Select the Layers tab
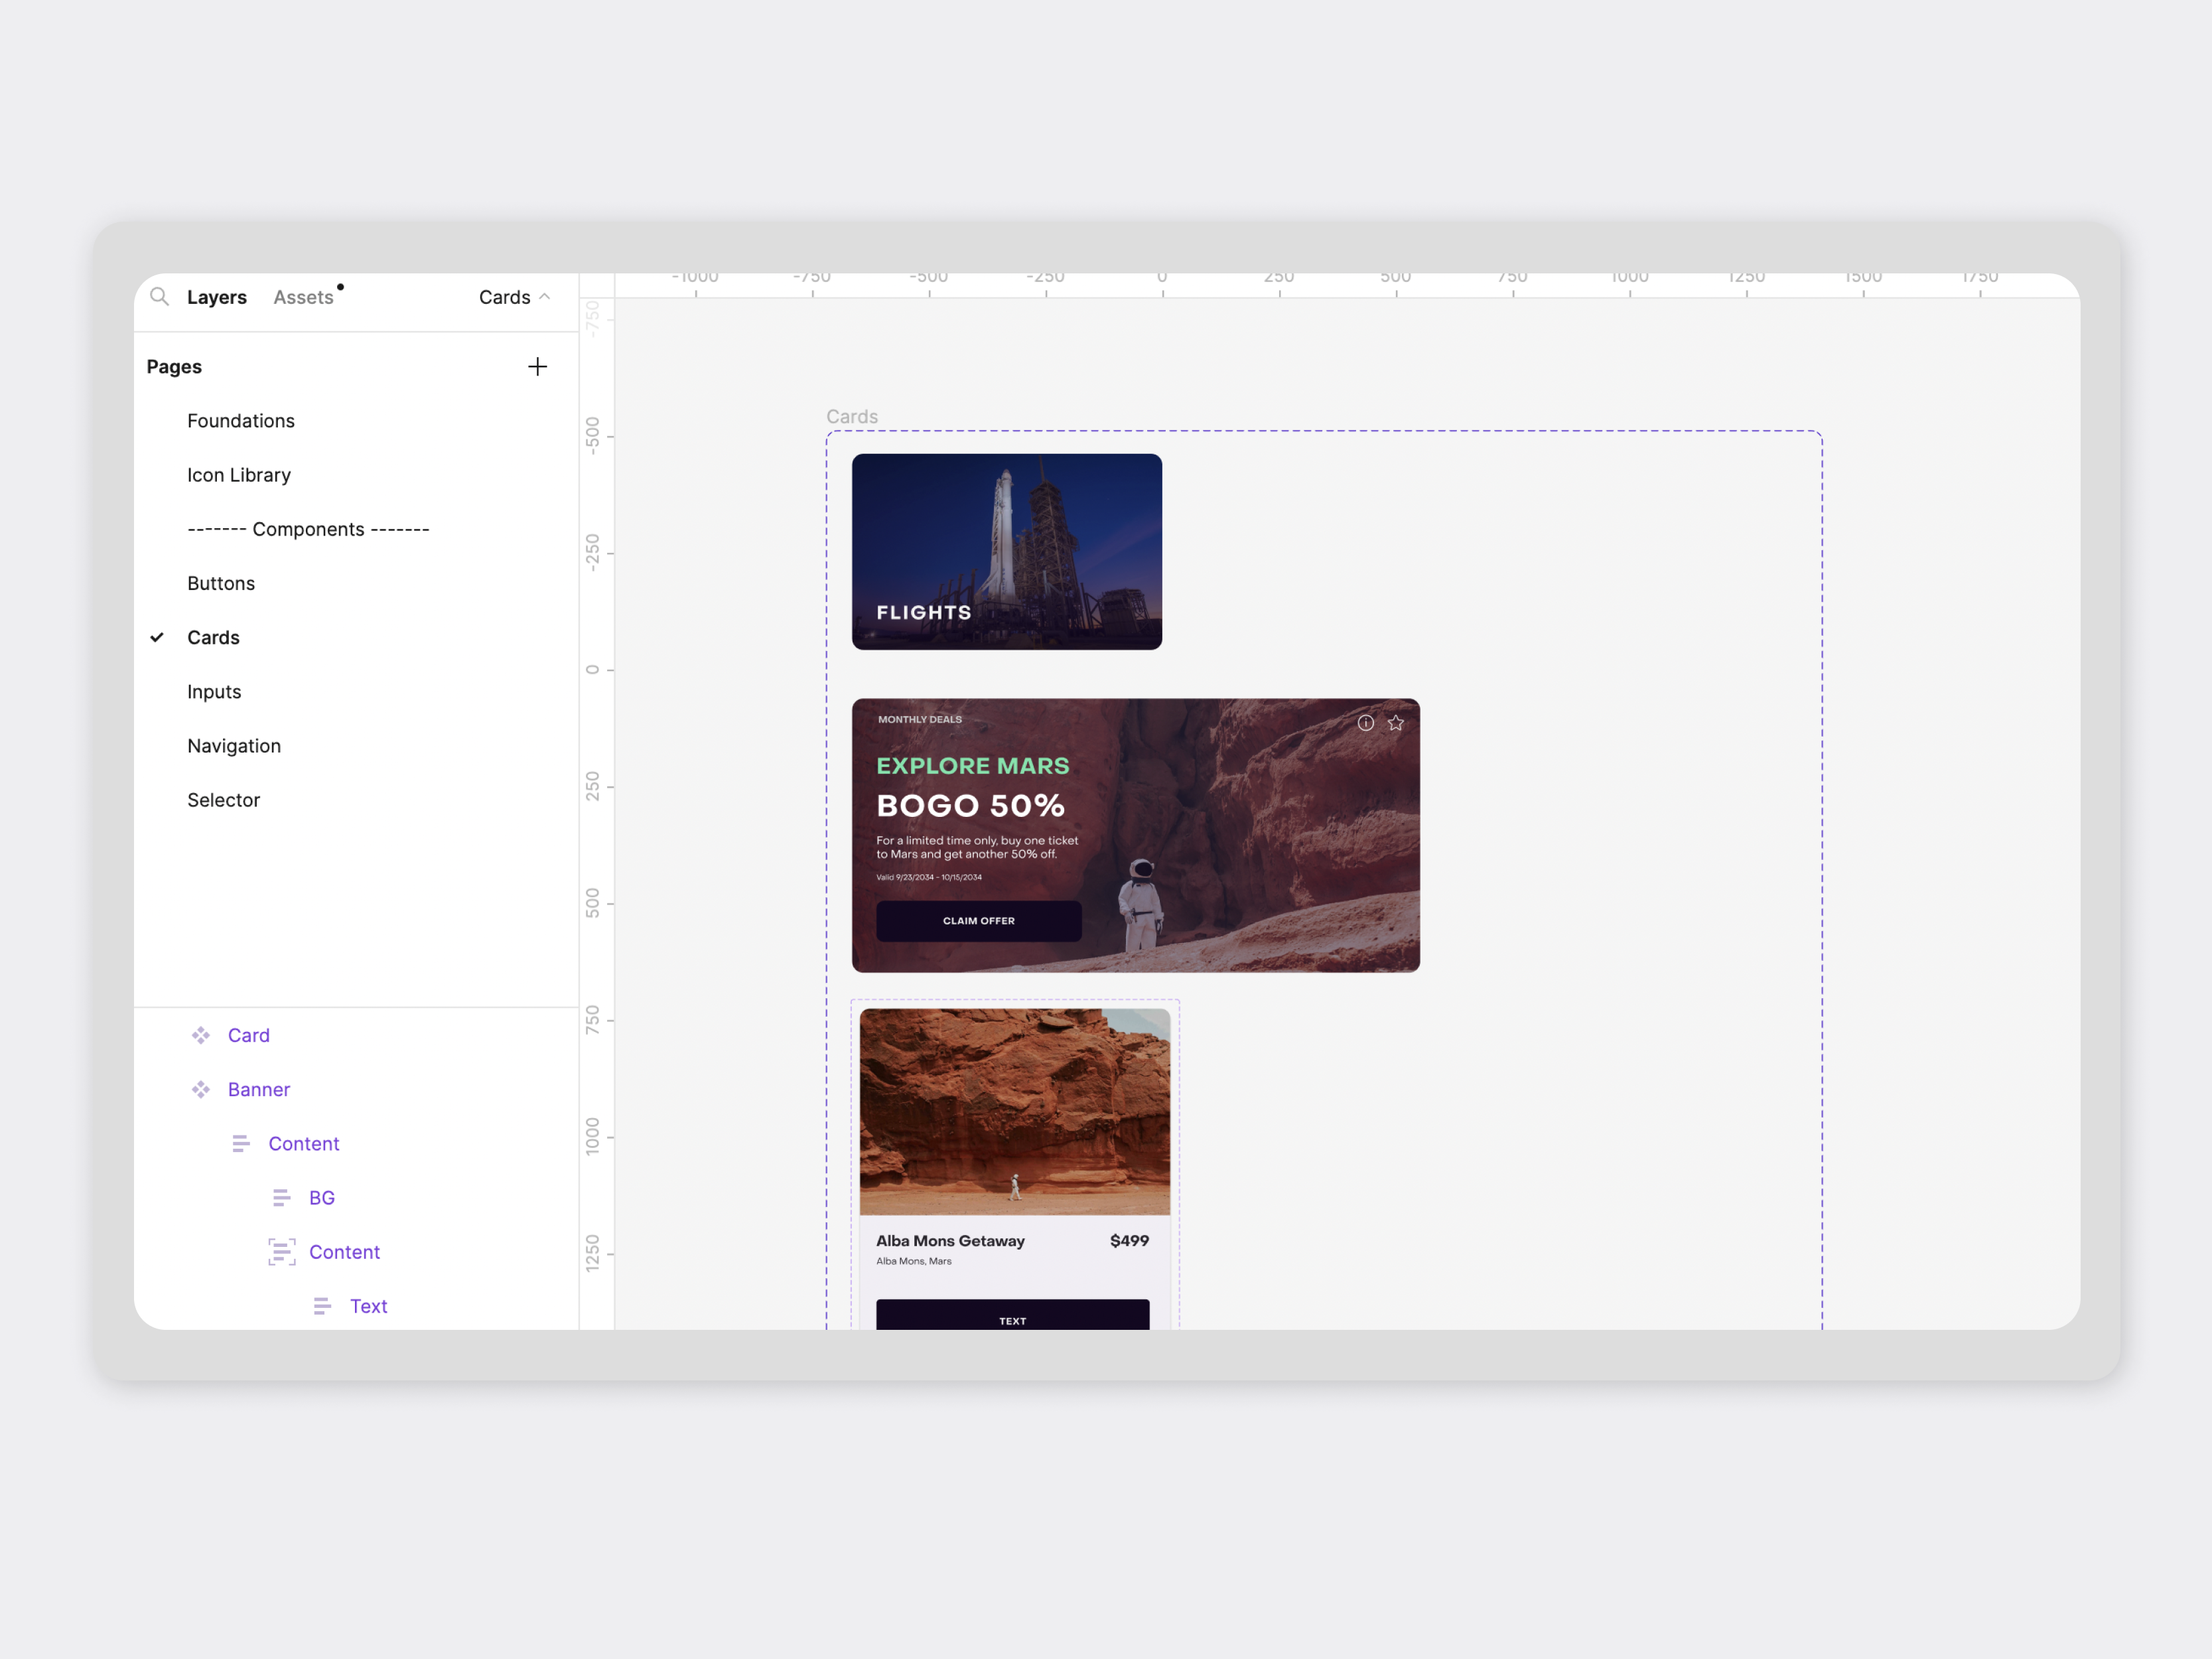The image size is (2212, 1659). pos(216,297)
